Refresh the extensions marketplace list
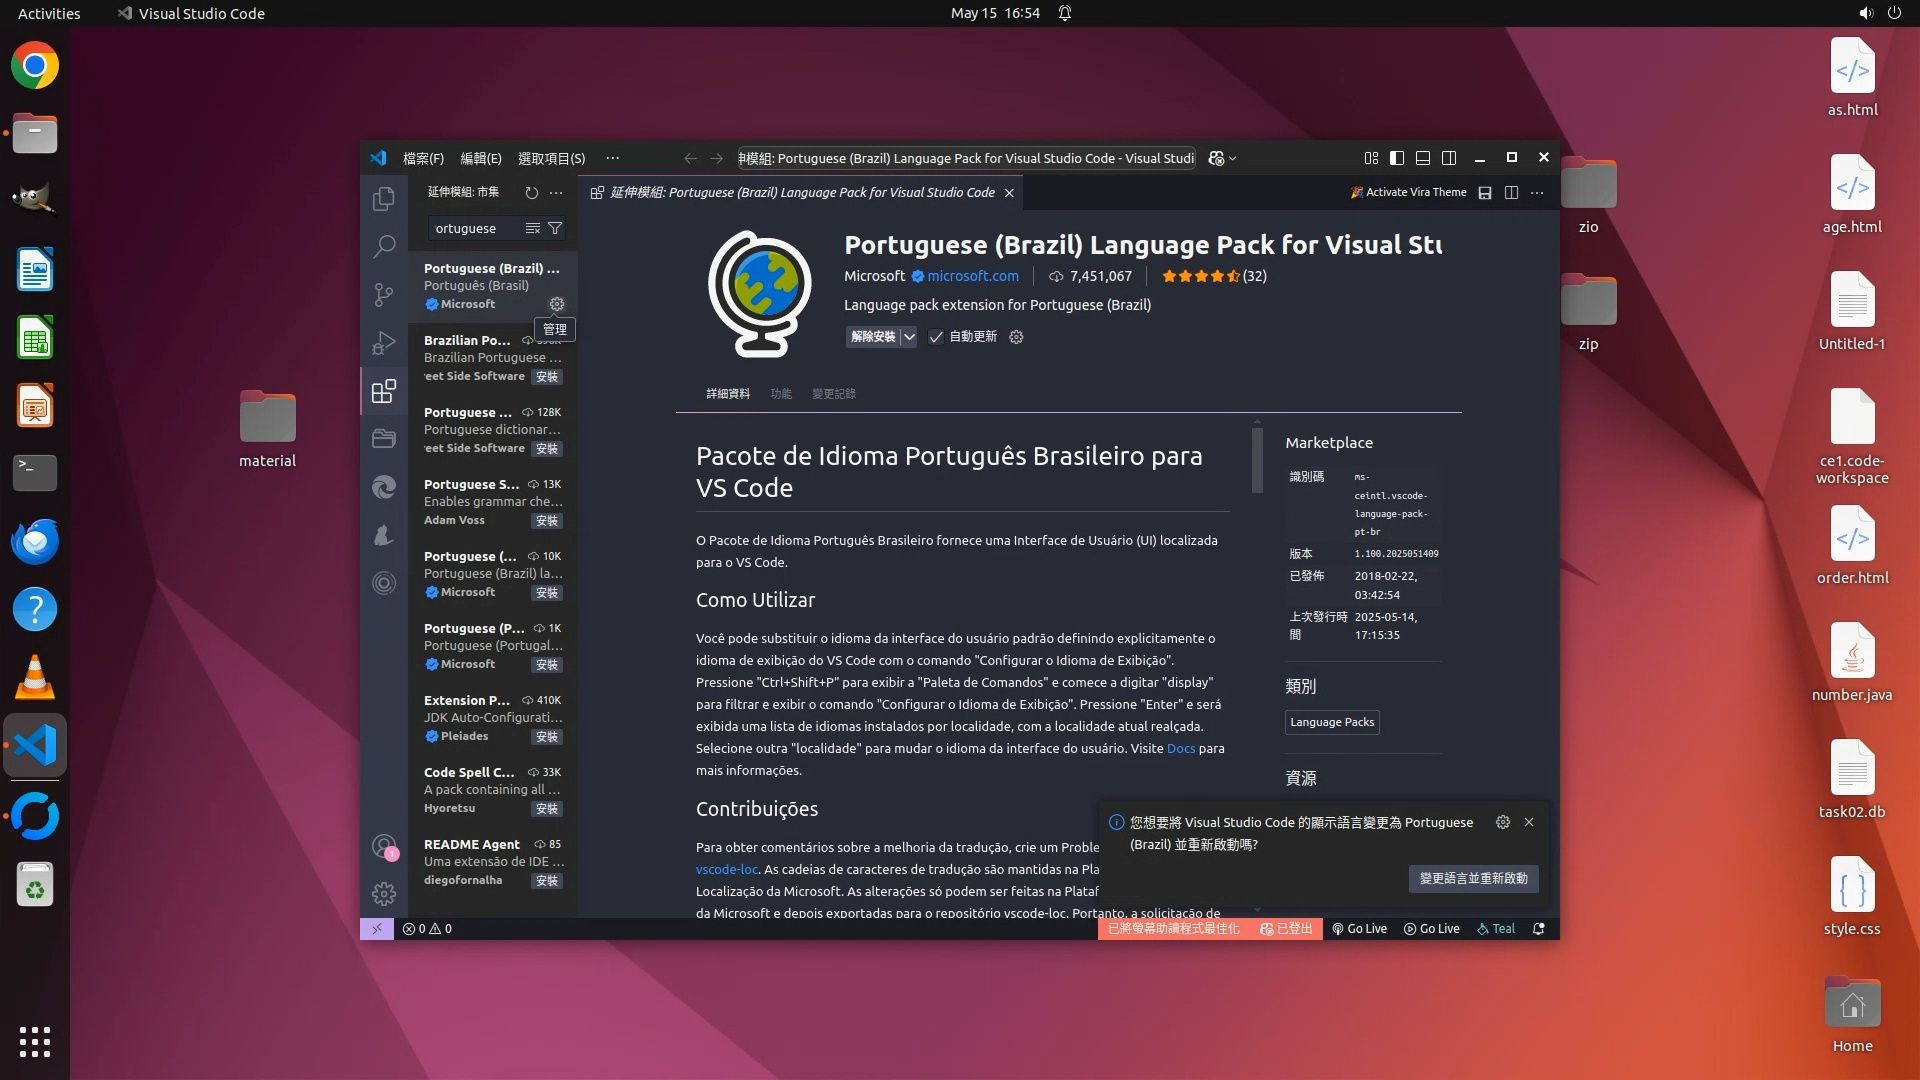This screenshot has height=1080, width=1920. coord(532,192)
